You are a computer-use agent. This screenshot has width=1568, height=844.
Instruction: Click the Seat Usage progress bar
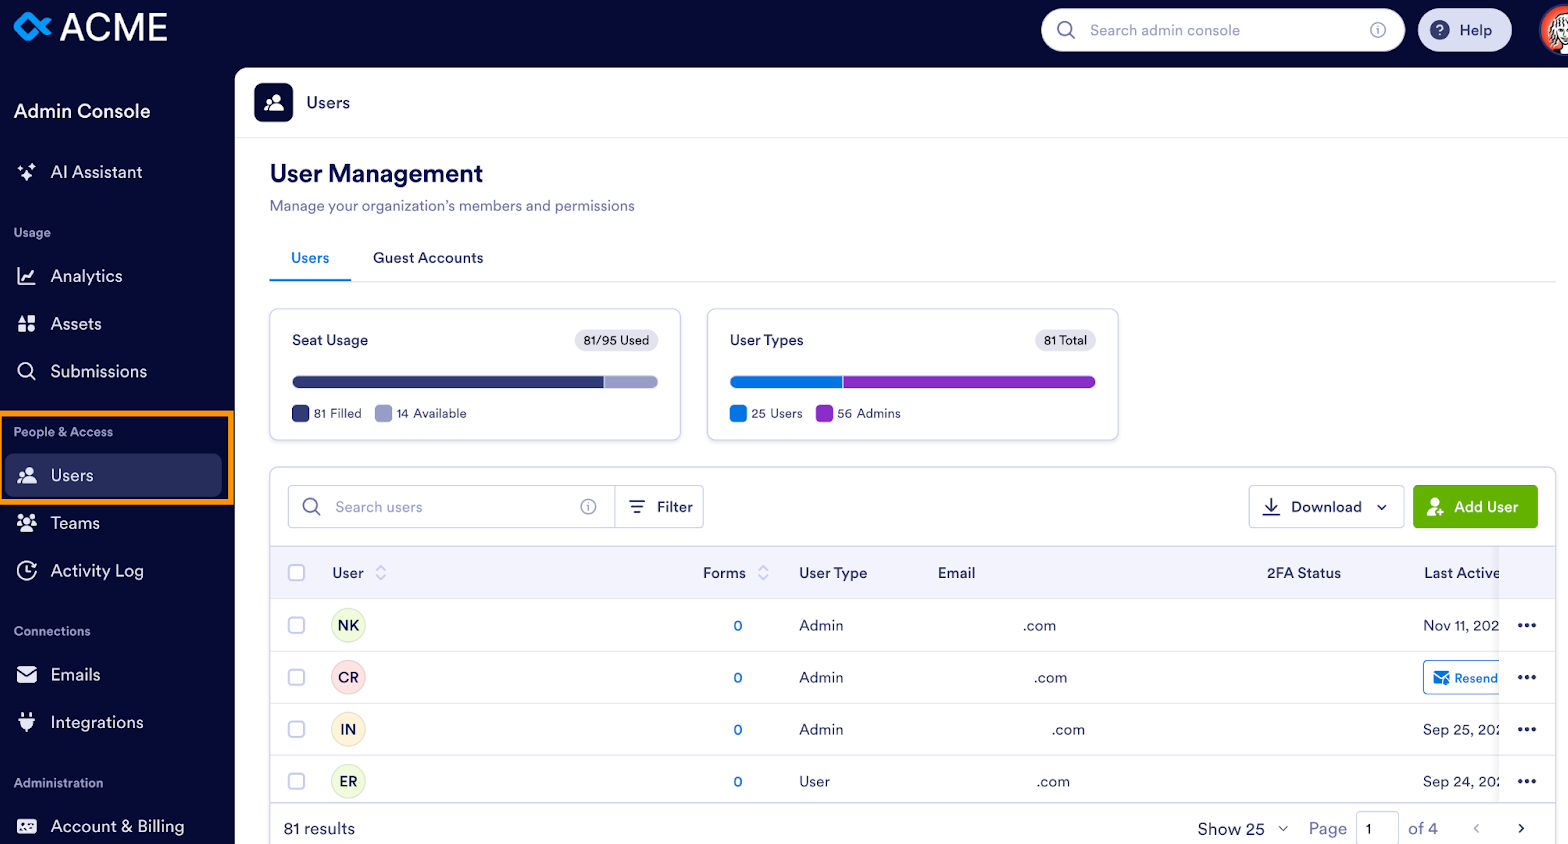point(474,382)
